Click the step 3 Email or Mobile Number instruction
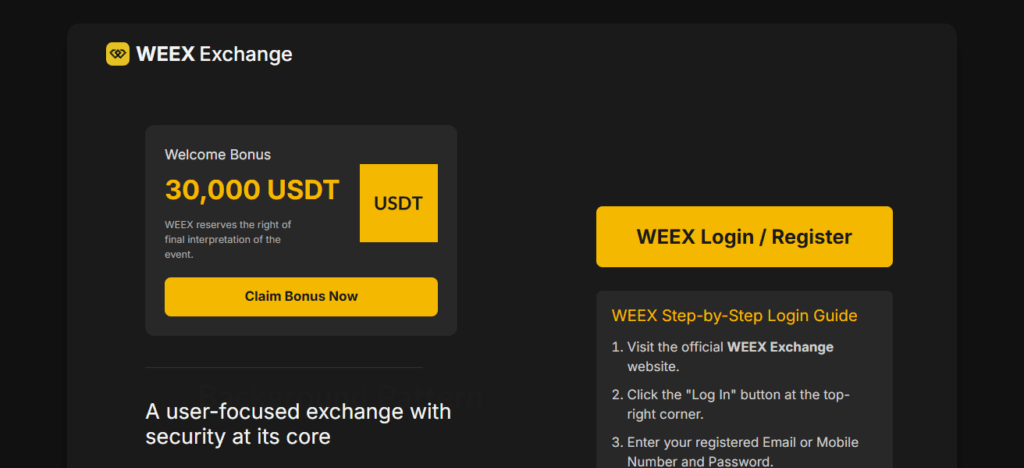This screenshot has height=468, width=1024. tap(742, 442)
